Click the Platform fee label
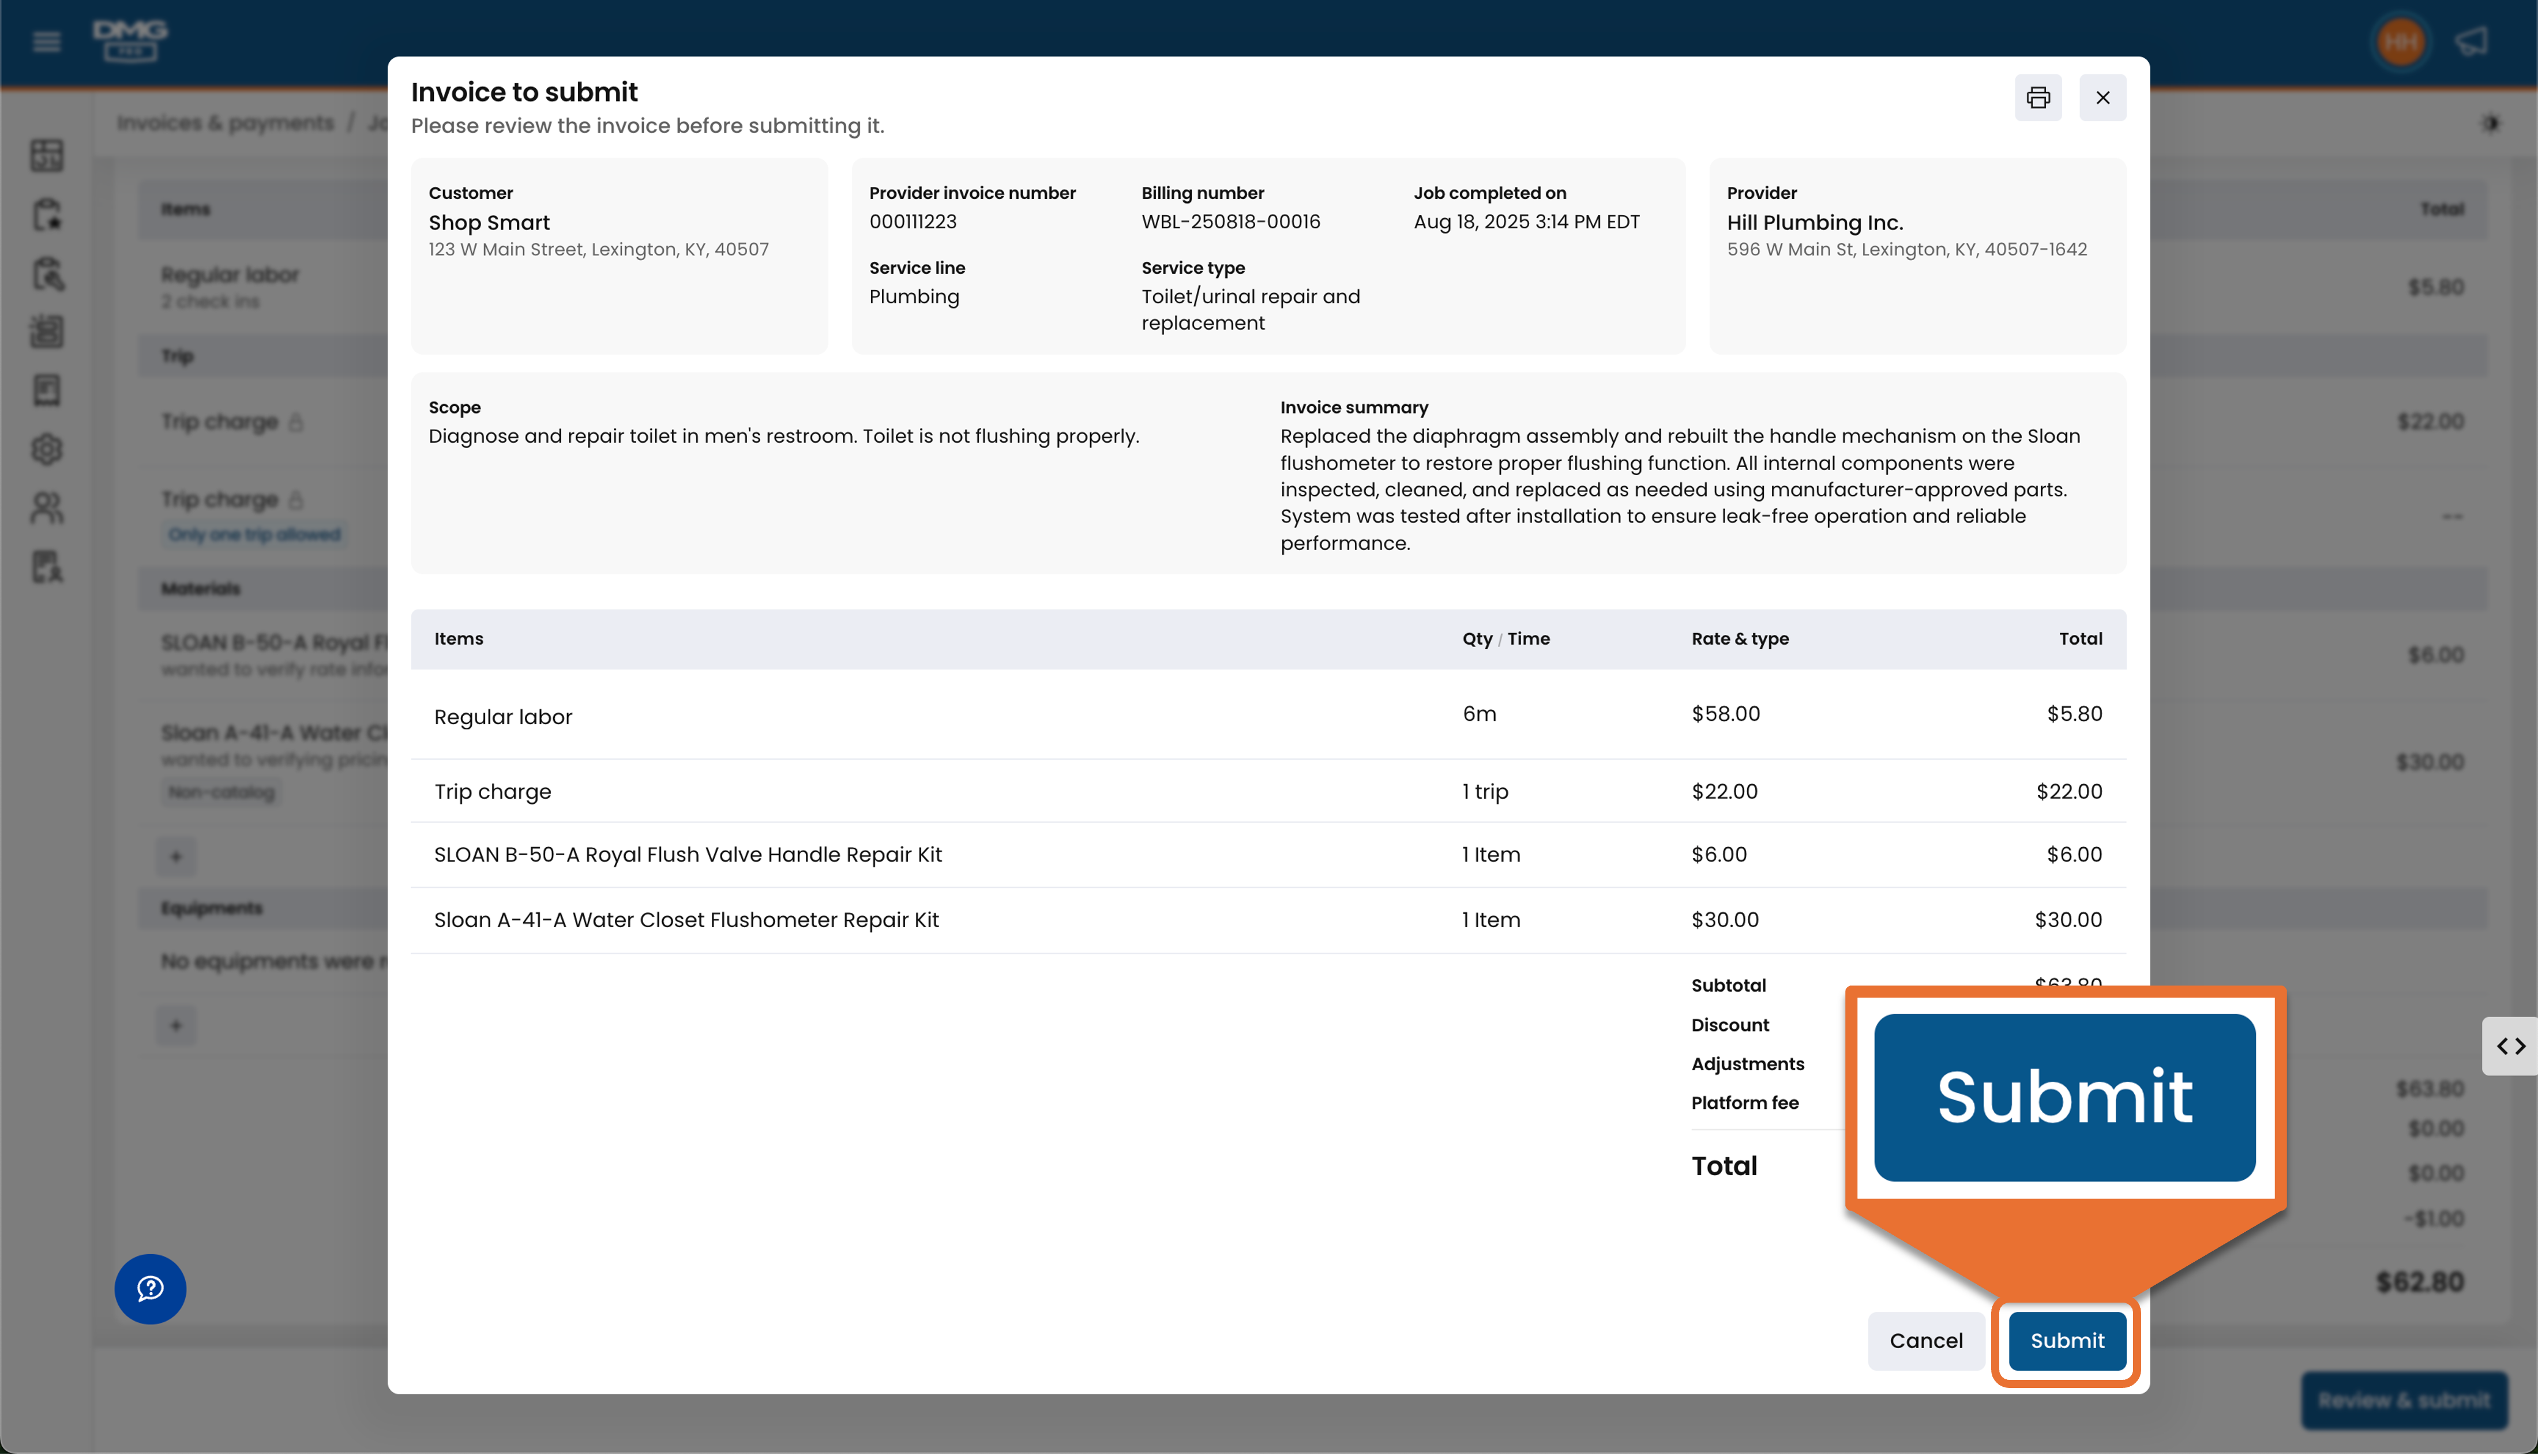Viewport: 2538px width, 1456px height. point(1744,1103)
